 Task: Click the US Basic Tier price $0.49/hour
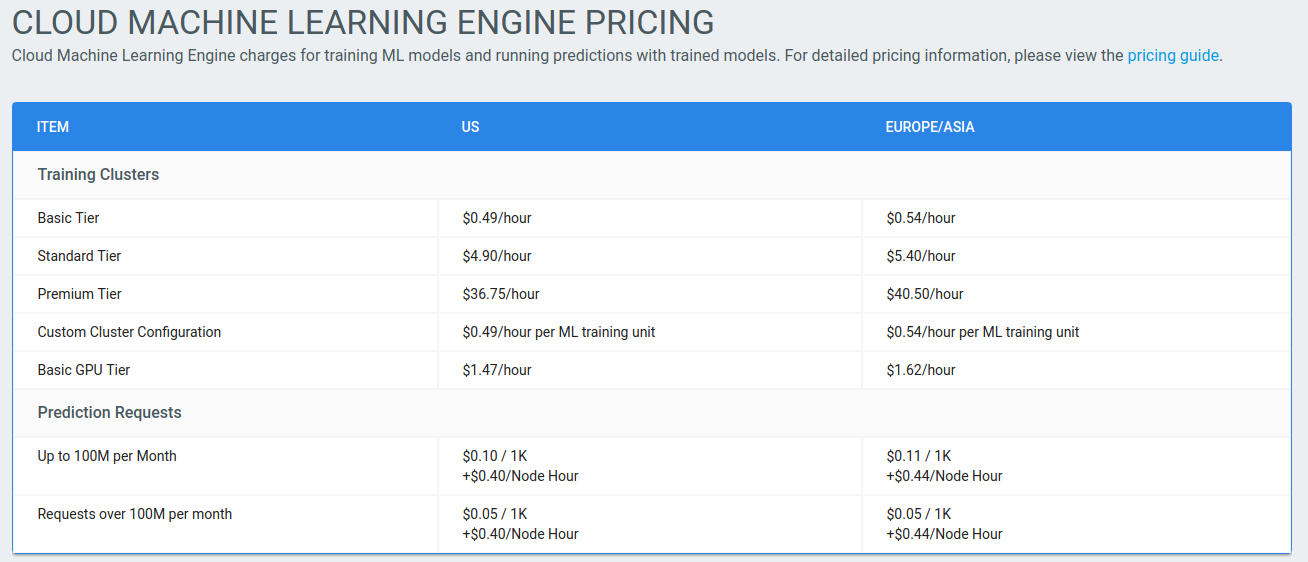[x=497, y=218]
